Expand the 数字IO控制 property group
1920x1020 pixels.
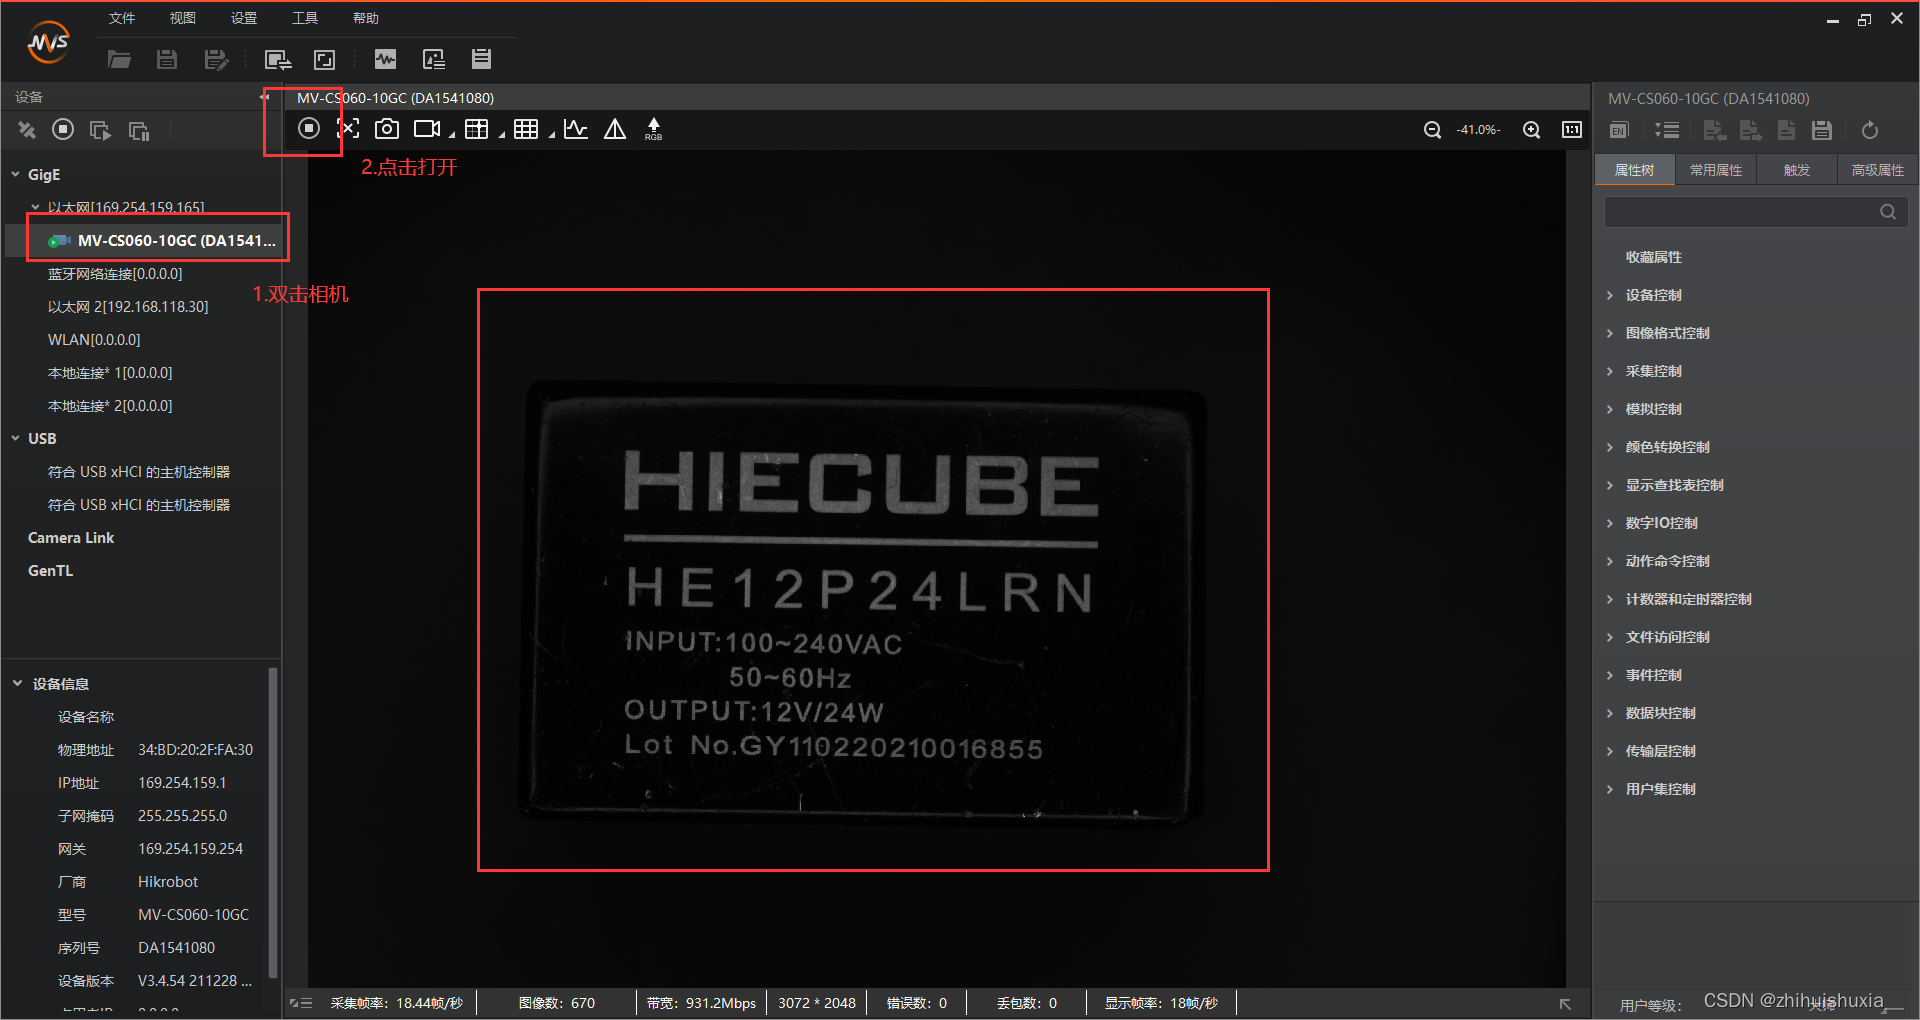coord(1610,523)
